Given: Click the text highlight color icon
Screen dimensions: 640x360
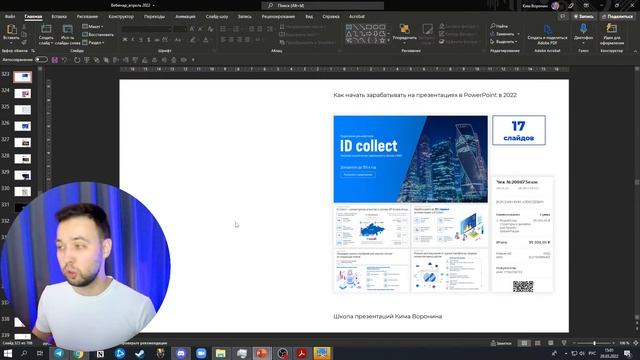Looking at the screenshot, I should (x=193, y=40).
